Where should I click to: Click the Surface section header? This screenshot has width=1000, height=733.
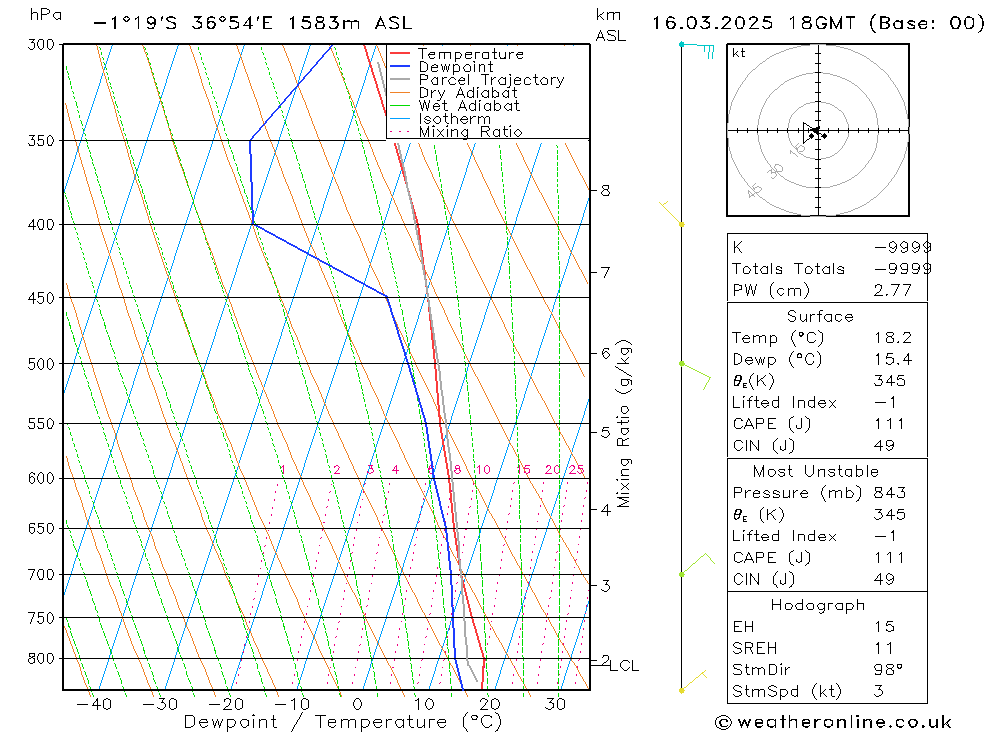820,316
